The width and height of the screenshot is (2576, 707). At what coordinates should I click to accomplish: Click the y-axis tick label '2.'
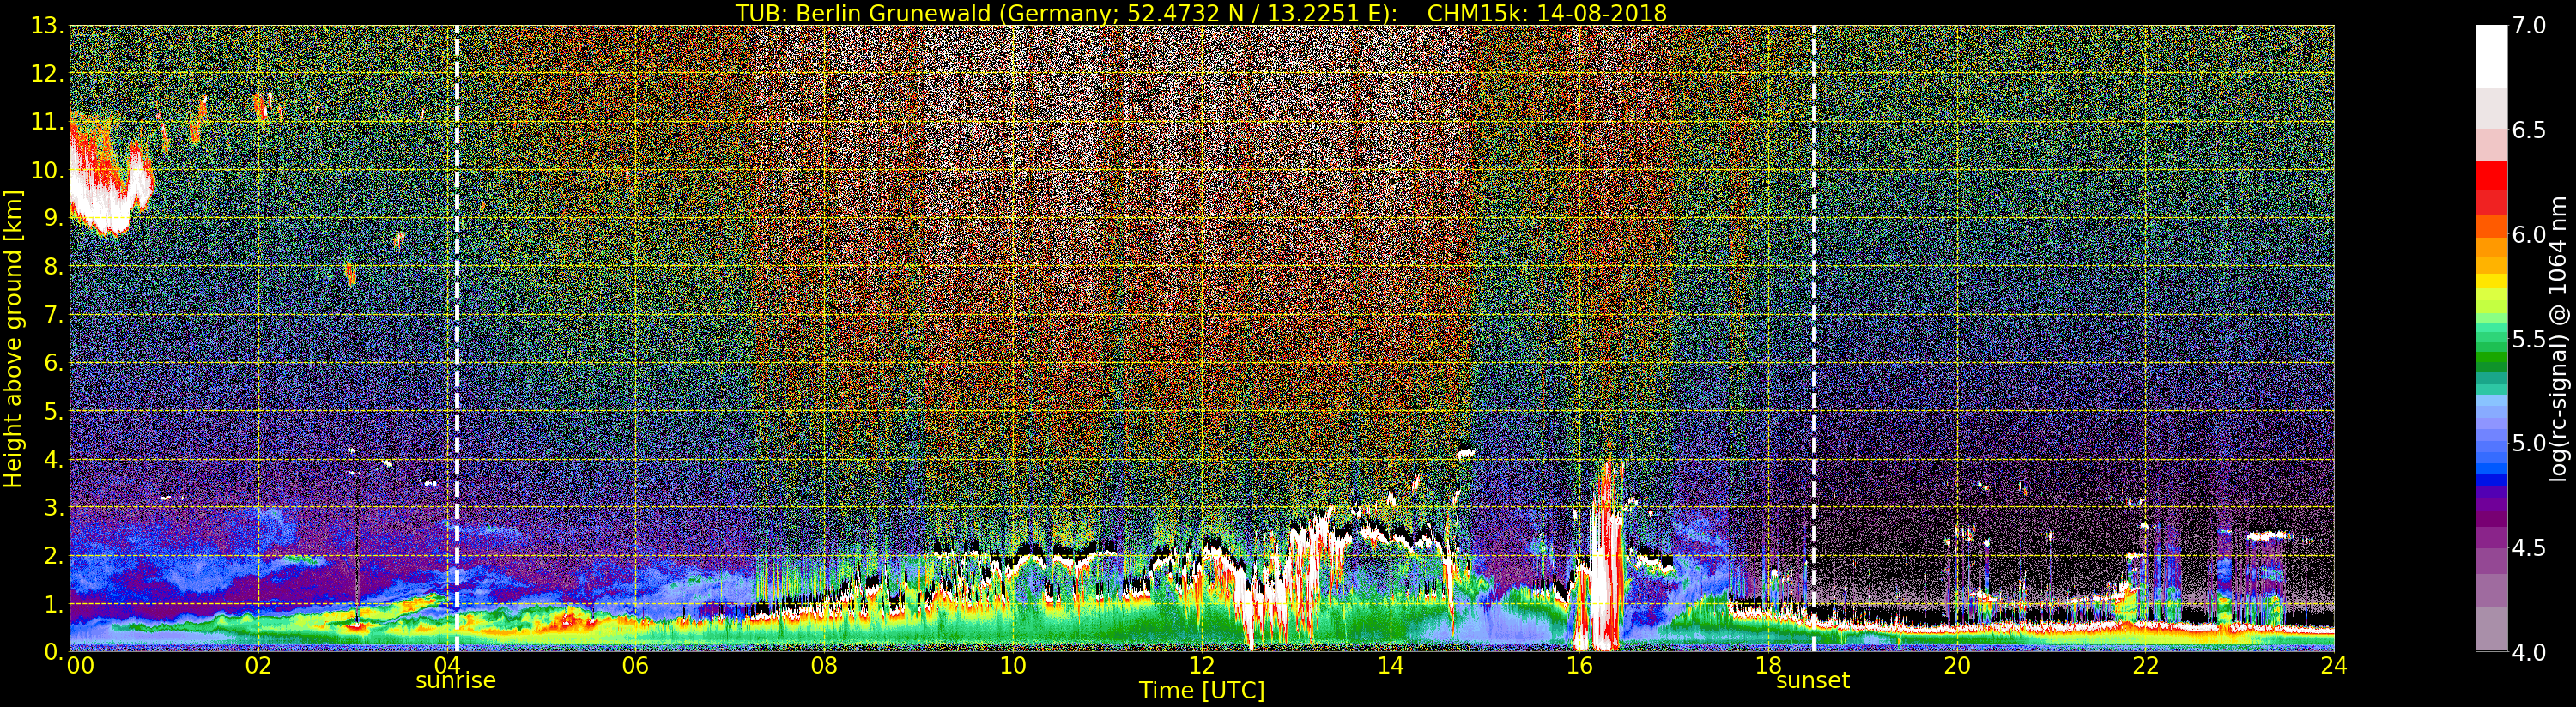[x=54, y=555]
